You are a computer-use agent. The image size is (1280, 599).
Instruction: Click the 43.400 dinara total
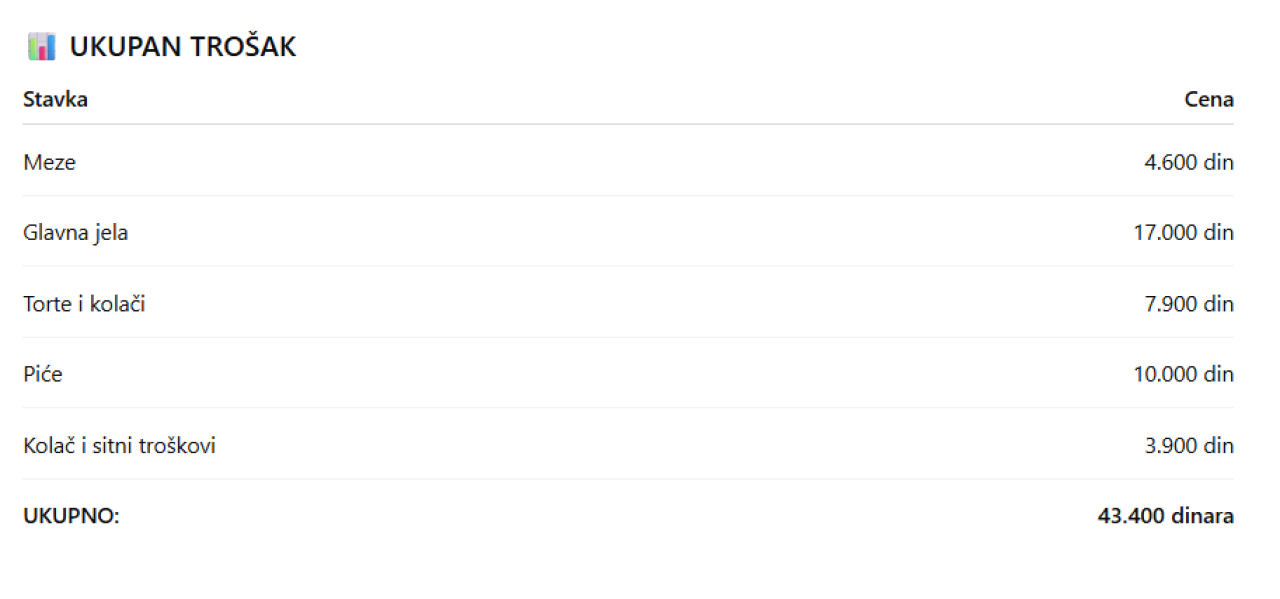point(1165,517)
